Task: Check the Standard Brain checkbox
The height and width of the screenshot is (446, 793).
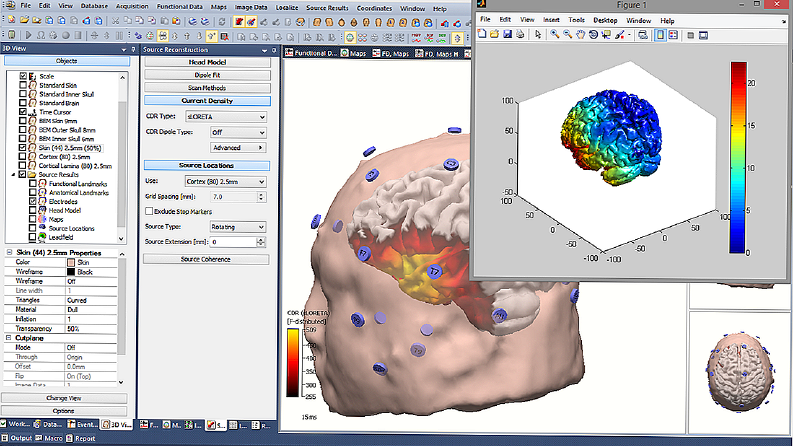Action: coord(23,103)
